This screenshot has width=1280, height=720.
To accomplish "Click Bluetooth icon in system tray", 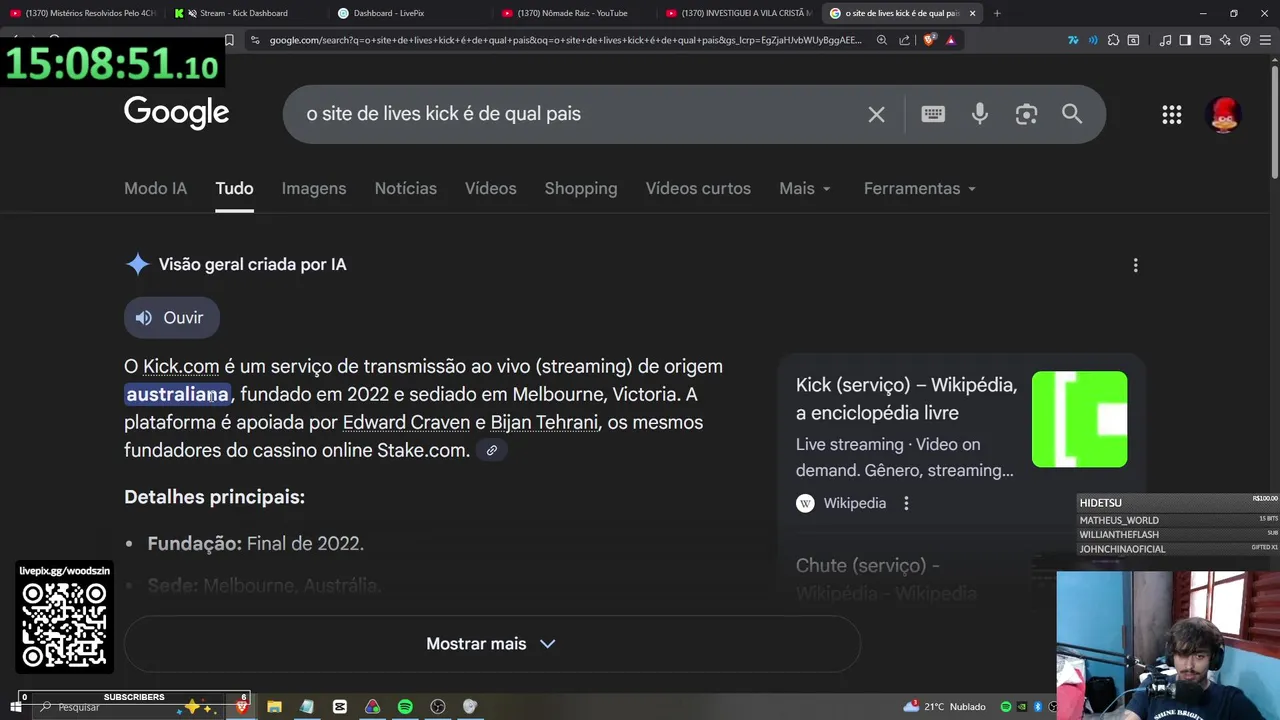I will (x=1038, y=707).
